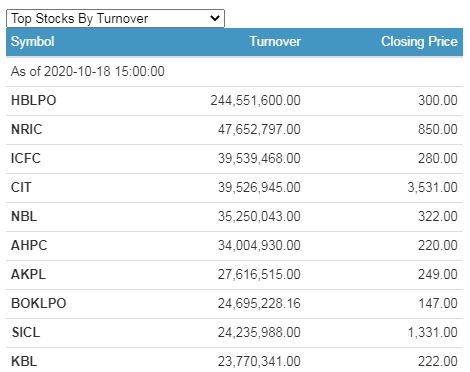Image resolution: width=470 pixels, height=372 pixels.
Task: Click the KBL stock symbol
Action: (x=24, y=361)
